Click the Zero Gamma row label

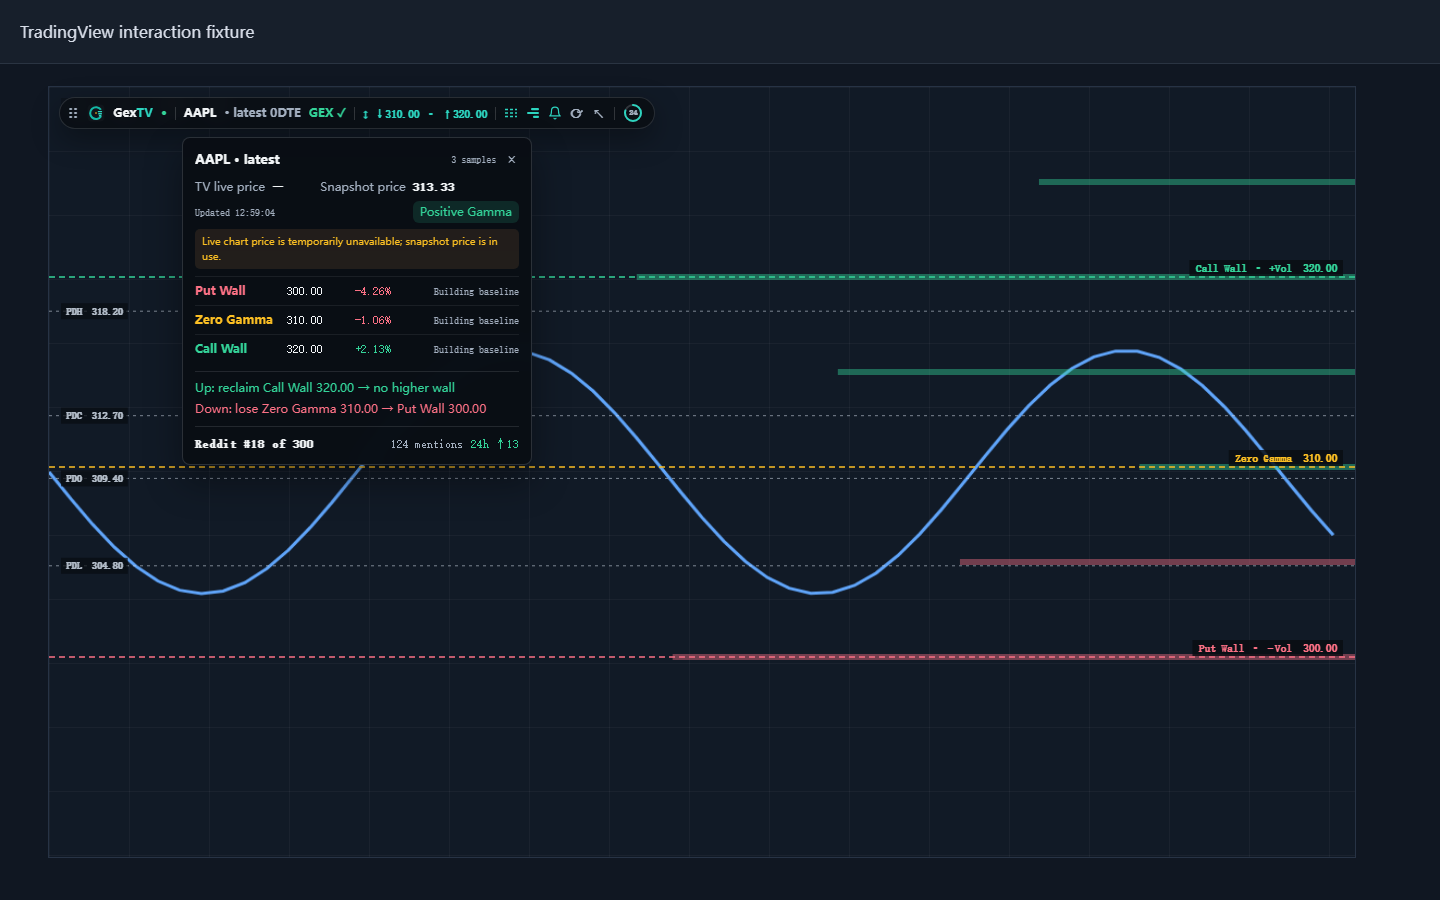(x=234, y=320)
